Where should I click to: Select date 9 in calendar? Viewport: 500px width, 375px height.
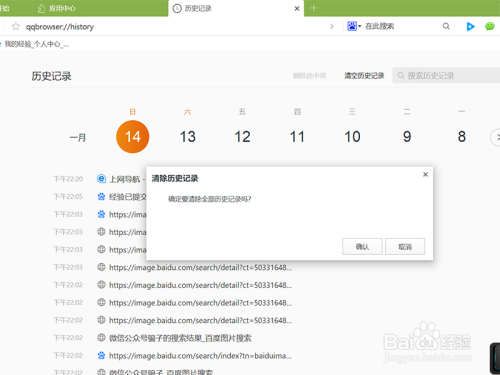coord(407,137)
